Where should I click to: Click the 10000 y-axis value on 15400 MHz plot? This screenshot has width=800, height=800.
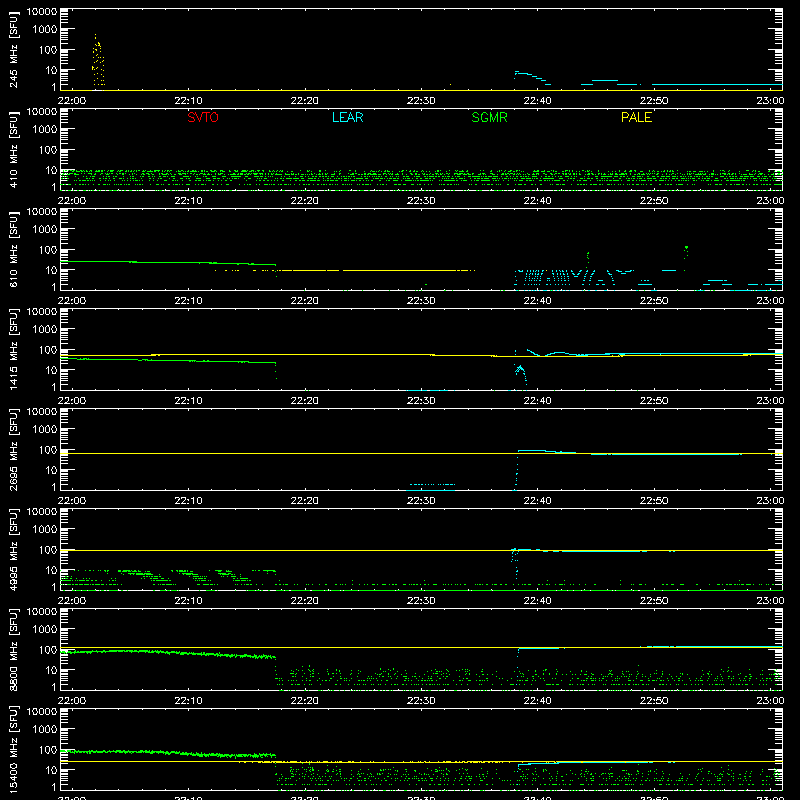click(x=42, y=711)
